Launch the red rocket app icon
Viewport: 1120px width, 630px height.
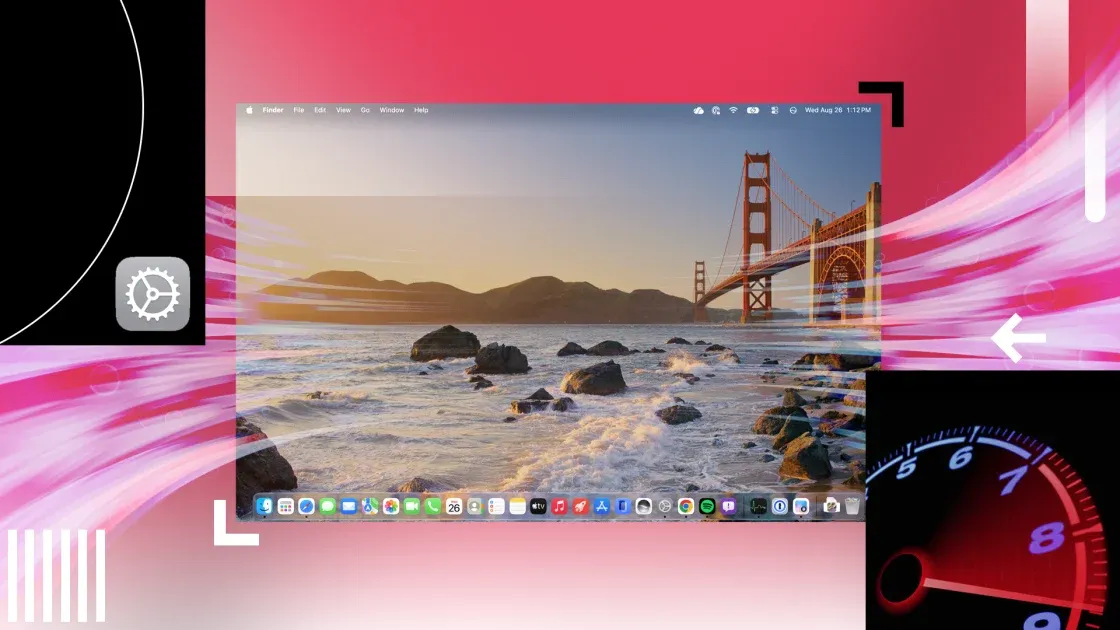(580, 506)
